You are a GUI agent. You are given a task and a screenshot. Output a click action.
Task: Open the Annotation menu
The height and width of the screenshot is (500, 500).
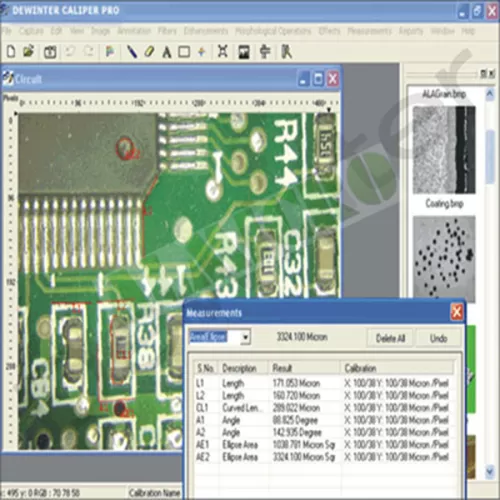pos(134,31)
